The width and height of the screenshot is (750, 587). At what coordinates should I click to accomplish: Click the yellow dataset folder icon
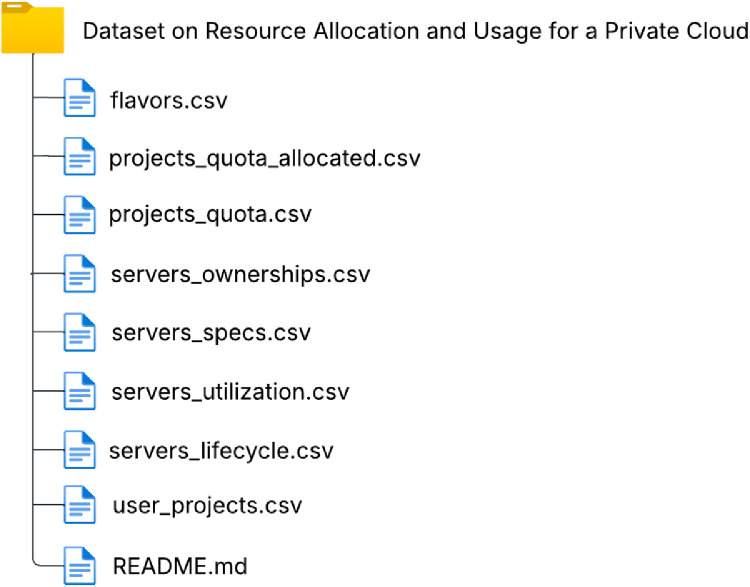[33, 28]
